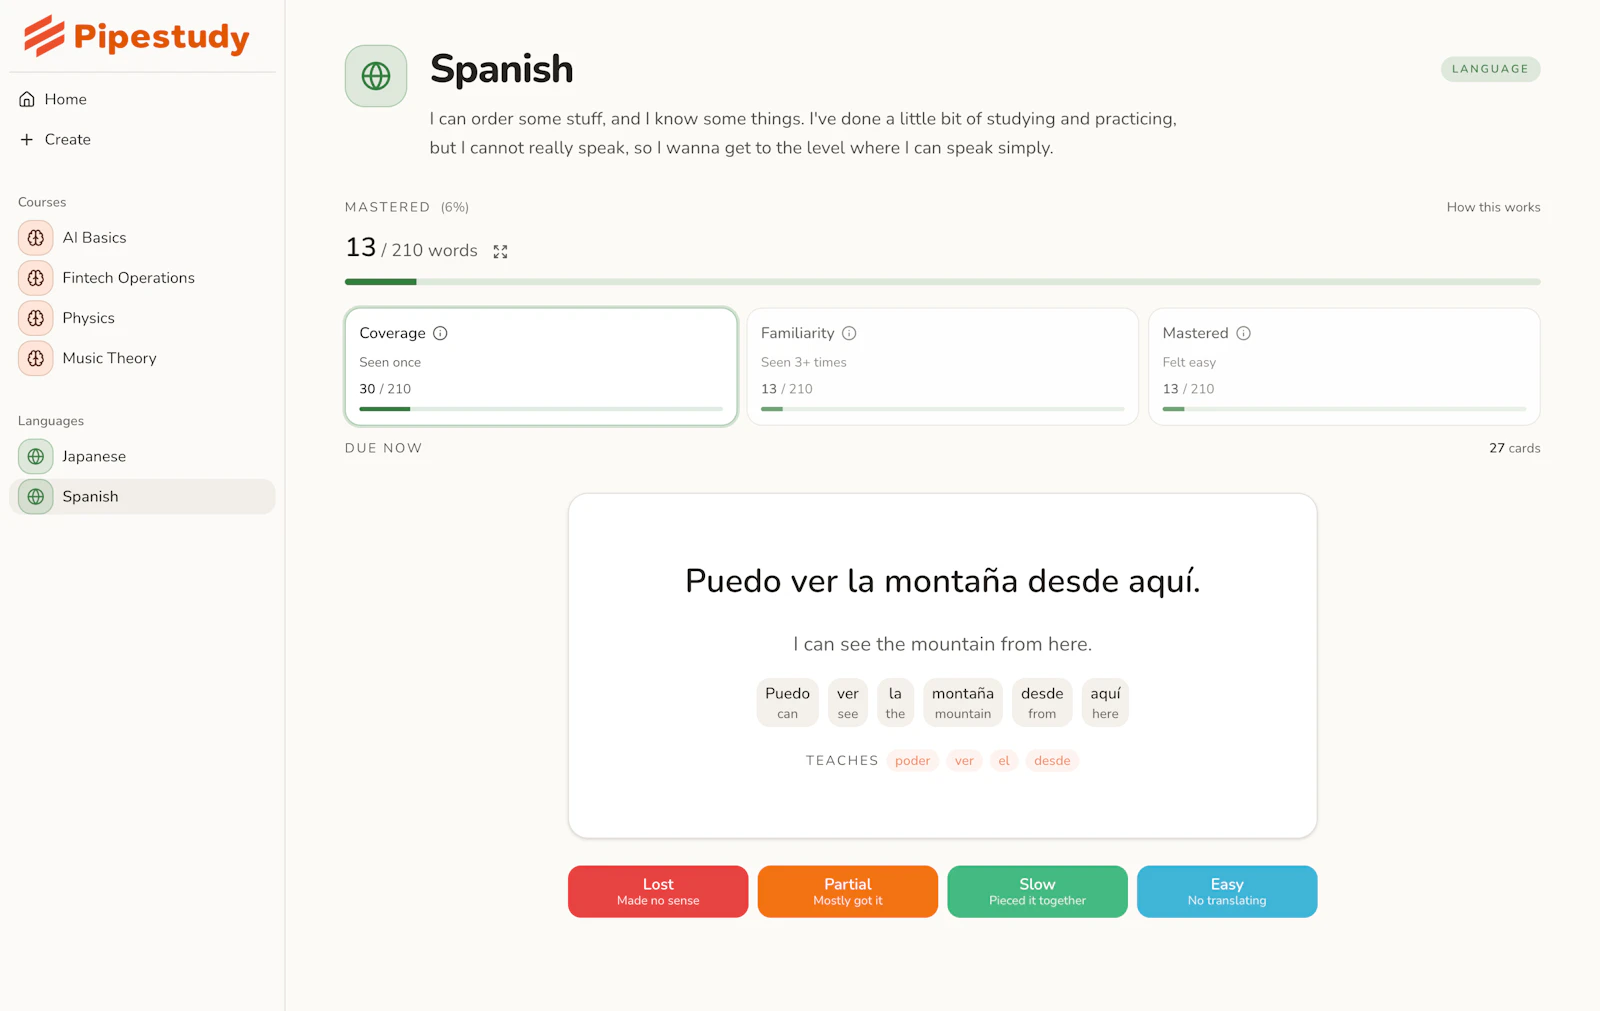The image size is (1600, 1011).
Task: Show Coverage info tooltip icon
Action: 440,333
